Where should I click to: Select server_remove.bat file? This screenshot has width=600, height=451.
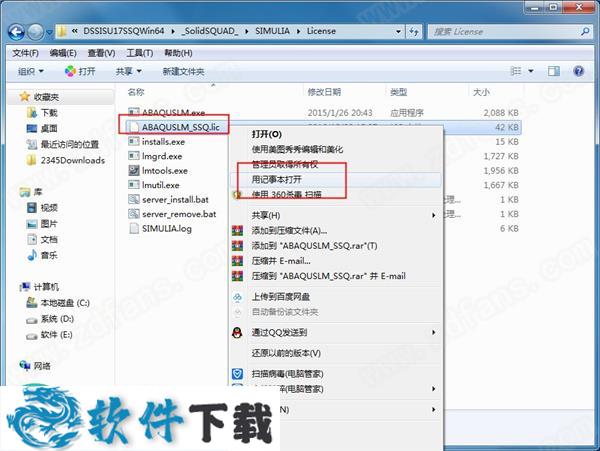179,214
